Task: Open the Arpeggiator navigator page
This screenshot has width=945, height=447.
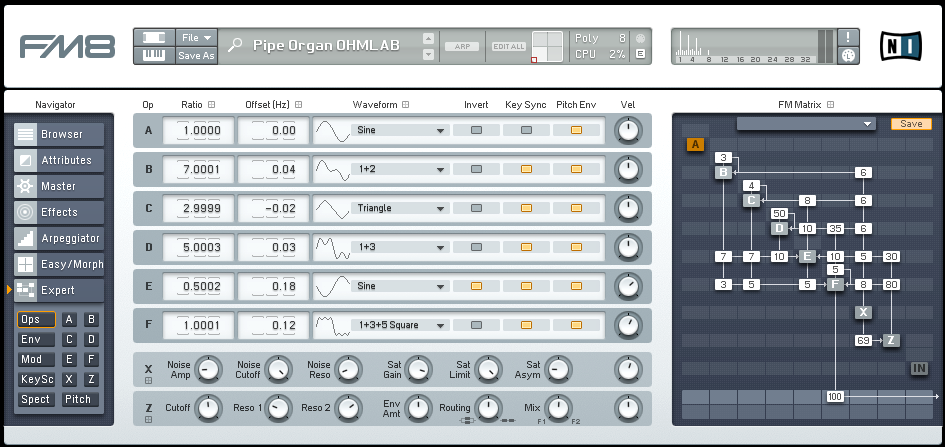Action: [59, 238]
